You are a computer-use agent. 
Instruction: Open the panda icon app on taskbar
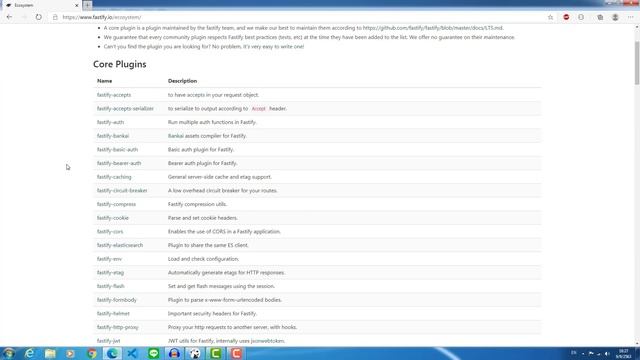[x=195, y=353]
